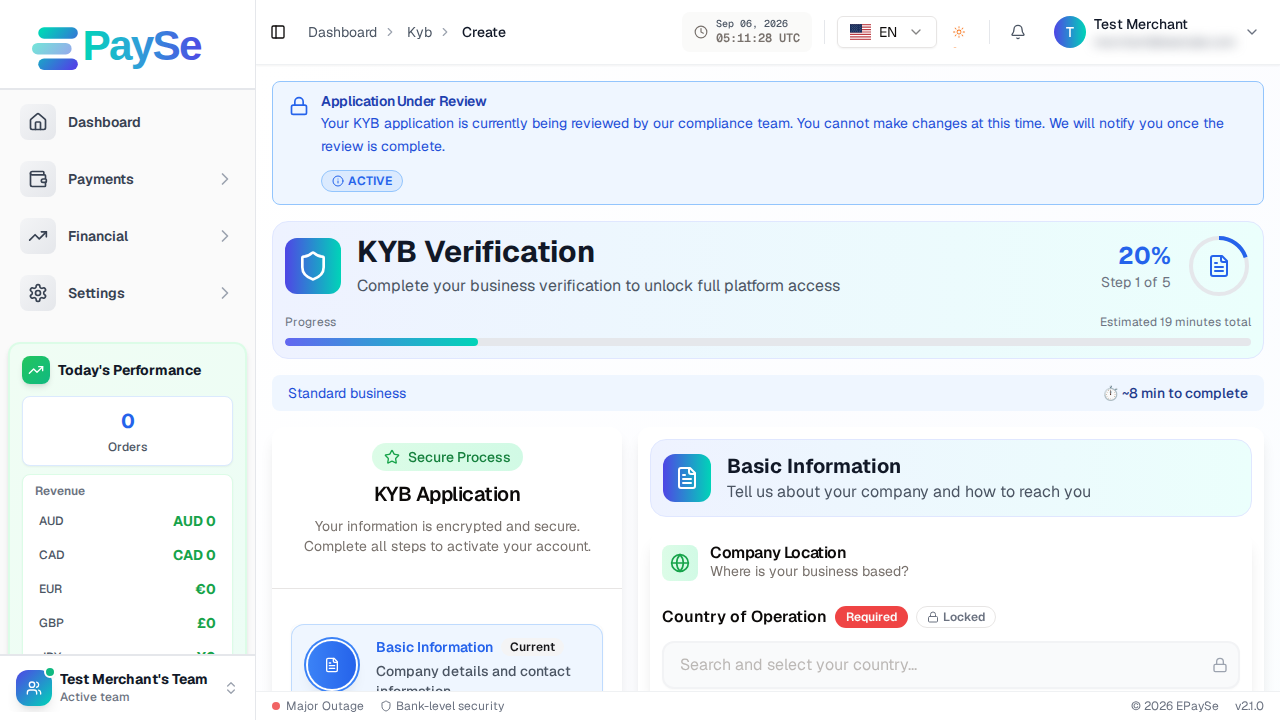Toggle the sidebar panel icon
The image size is (1280, 720).
tap(278, 32)
